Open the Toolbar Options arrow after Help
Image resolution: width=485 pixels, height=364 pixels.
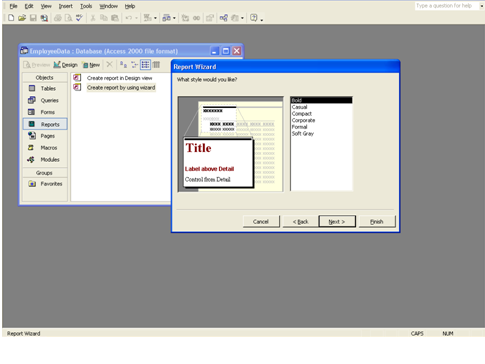point(262,19)
